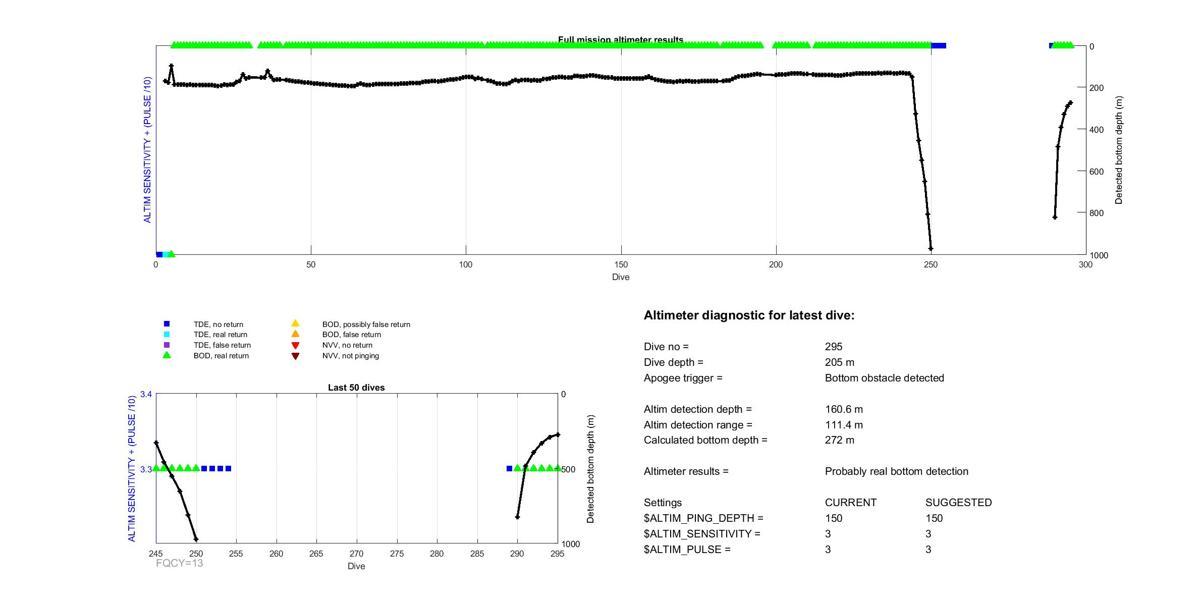
Task: Click the orange triangle 'BOD, false return' legend marker
Action: (295, 334)
